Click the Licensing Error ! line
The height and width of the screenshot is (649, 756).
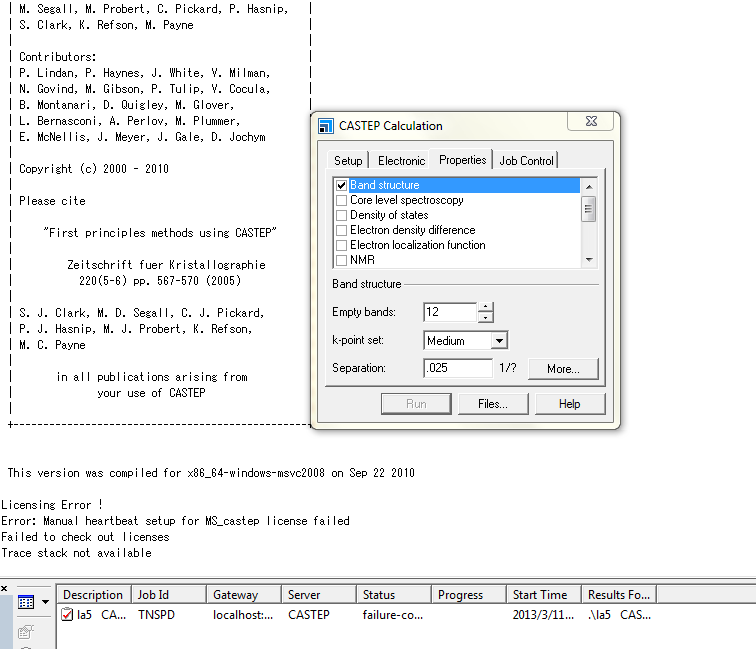coord(52,505)
